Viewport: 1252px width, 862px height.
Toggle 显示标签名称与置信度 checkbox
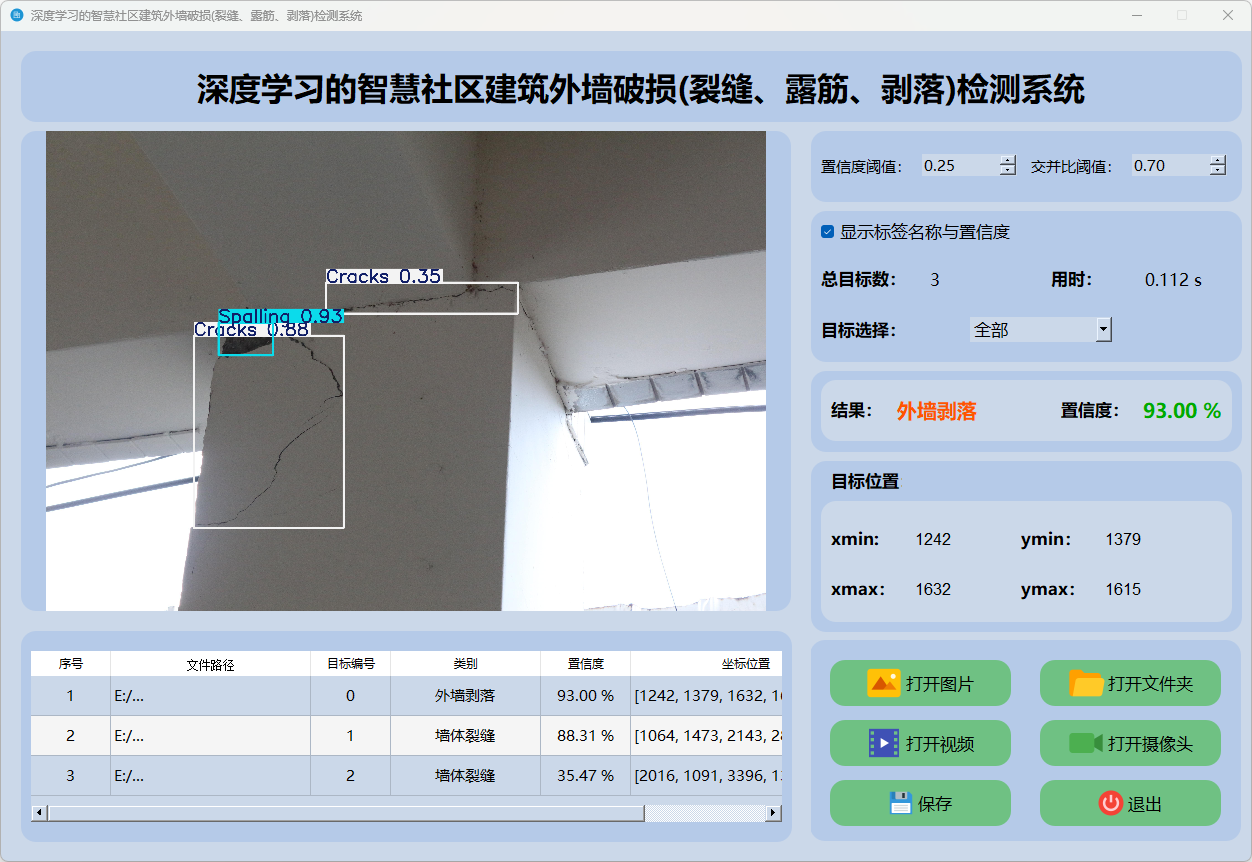click(x=827, y=232)
